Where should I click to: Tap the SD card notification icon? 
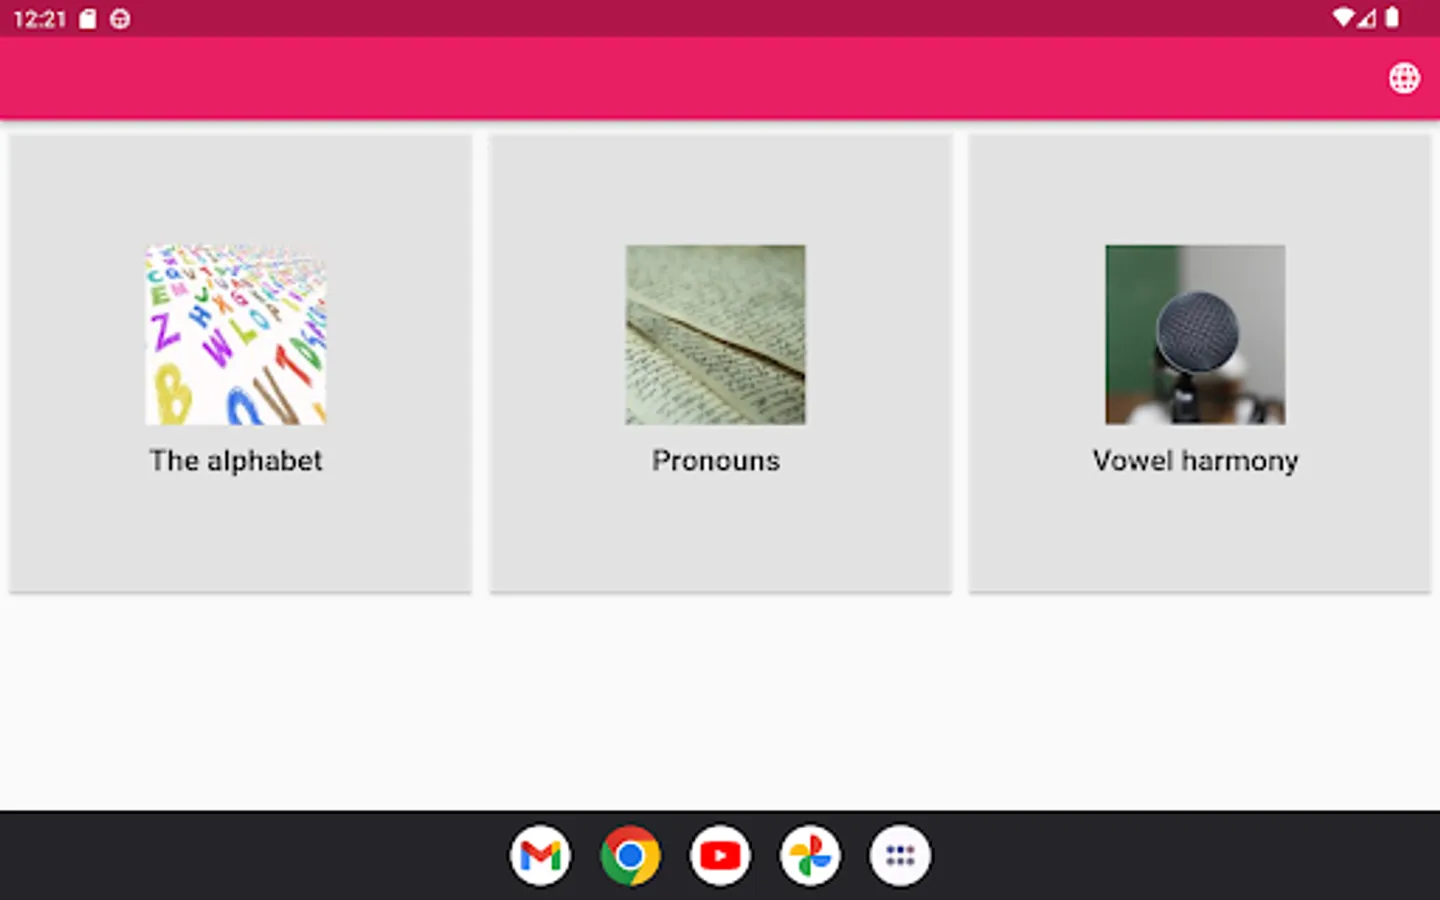pyautogui.click(x=88, y=19)
